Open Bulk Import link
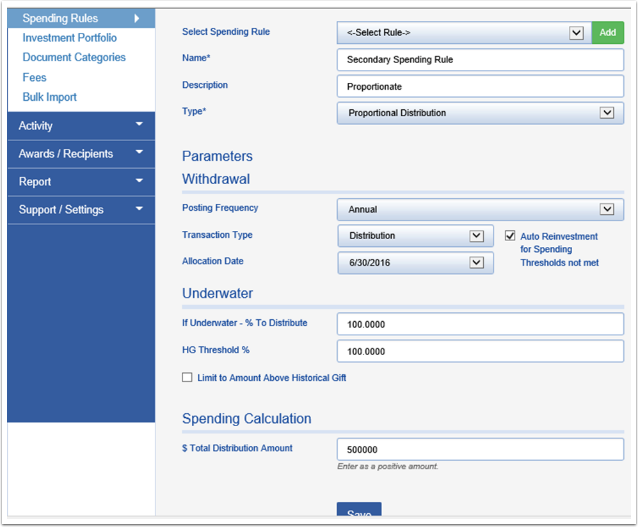The width and height of the screenshot is (638, 527). 50,97
